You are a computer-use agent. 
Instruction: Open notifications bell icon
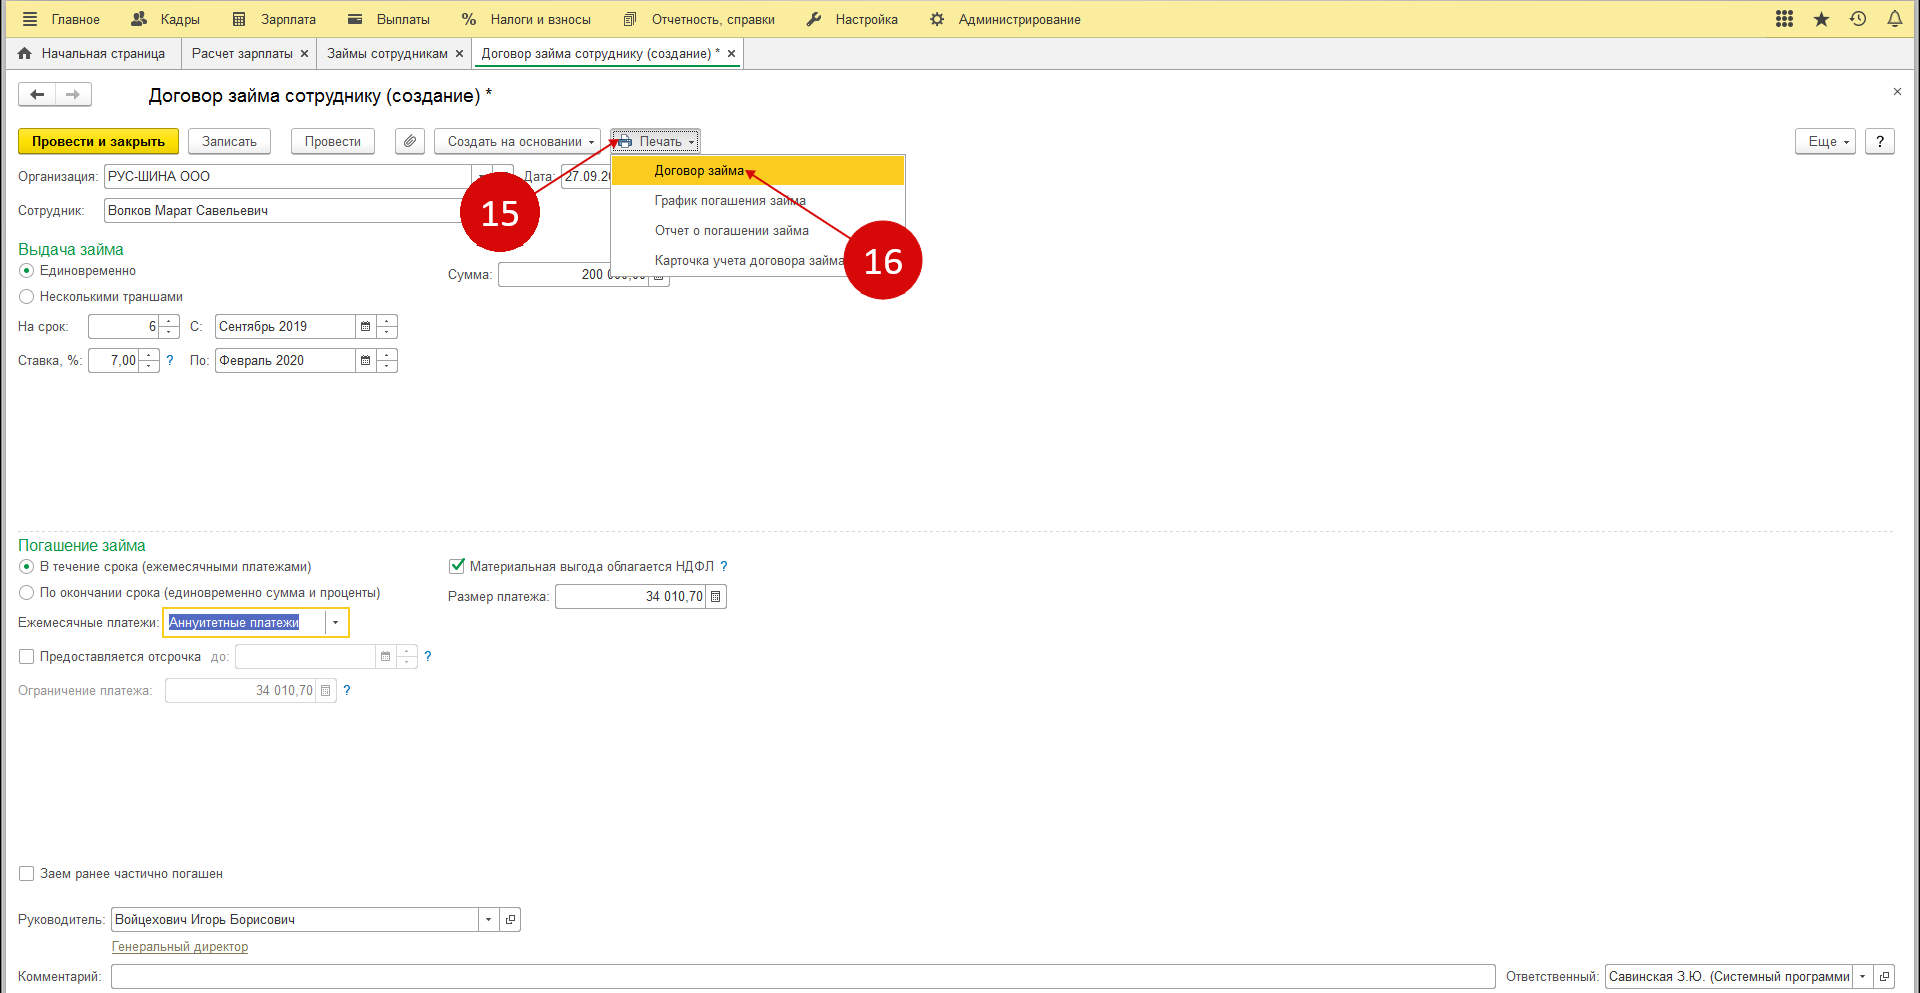pyautogui.click(x=1895, y=19)
